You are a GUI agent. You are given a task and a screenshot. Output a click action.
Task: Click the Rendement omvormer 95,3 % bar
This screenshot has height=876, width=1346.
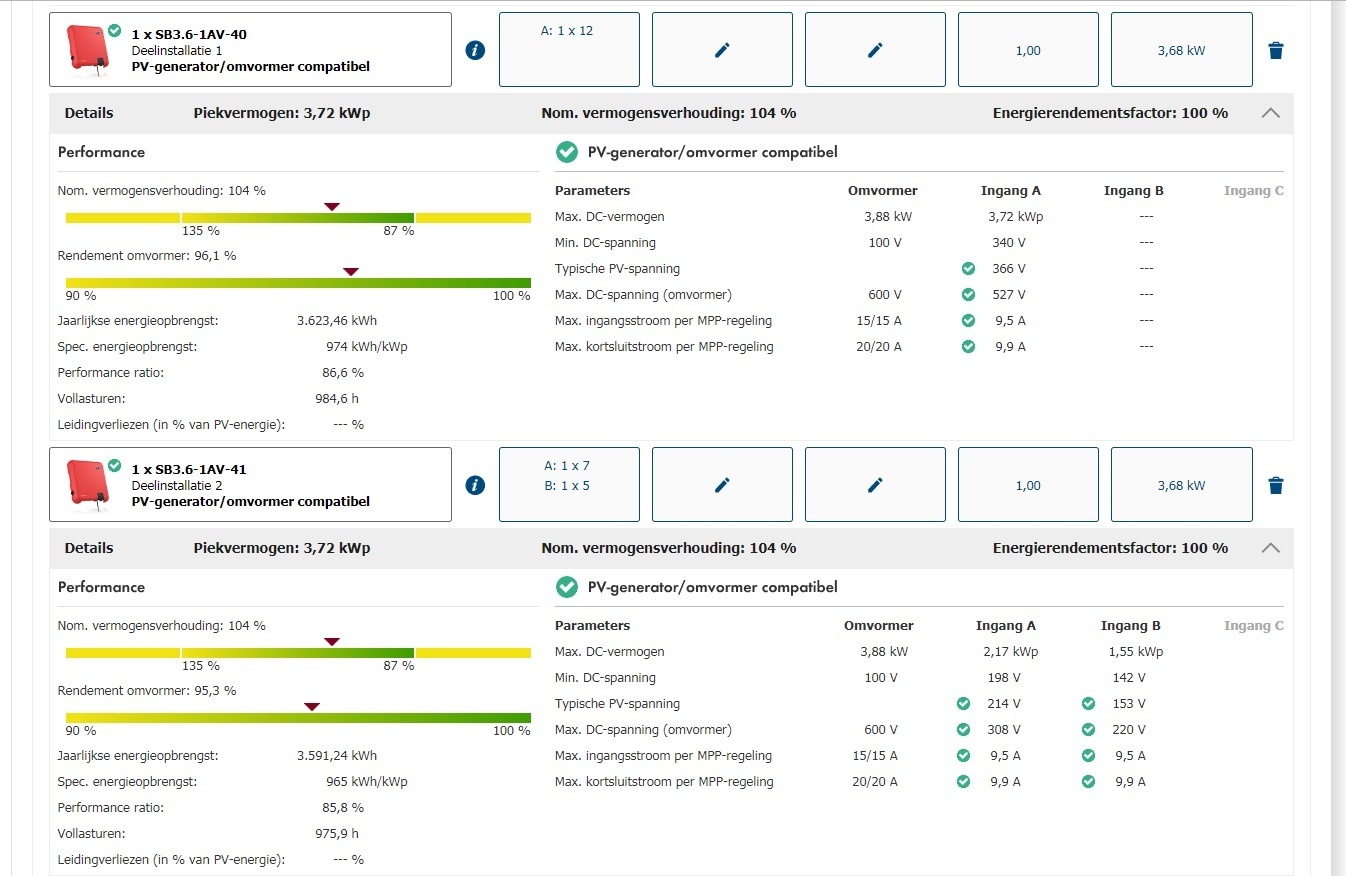pyautogui.click(x=298, y=717)
